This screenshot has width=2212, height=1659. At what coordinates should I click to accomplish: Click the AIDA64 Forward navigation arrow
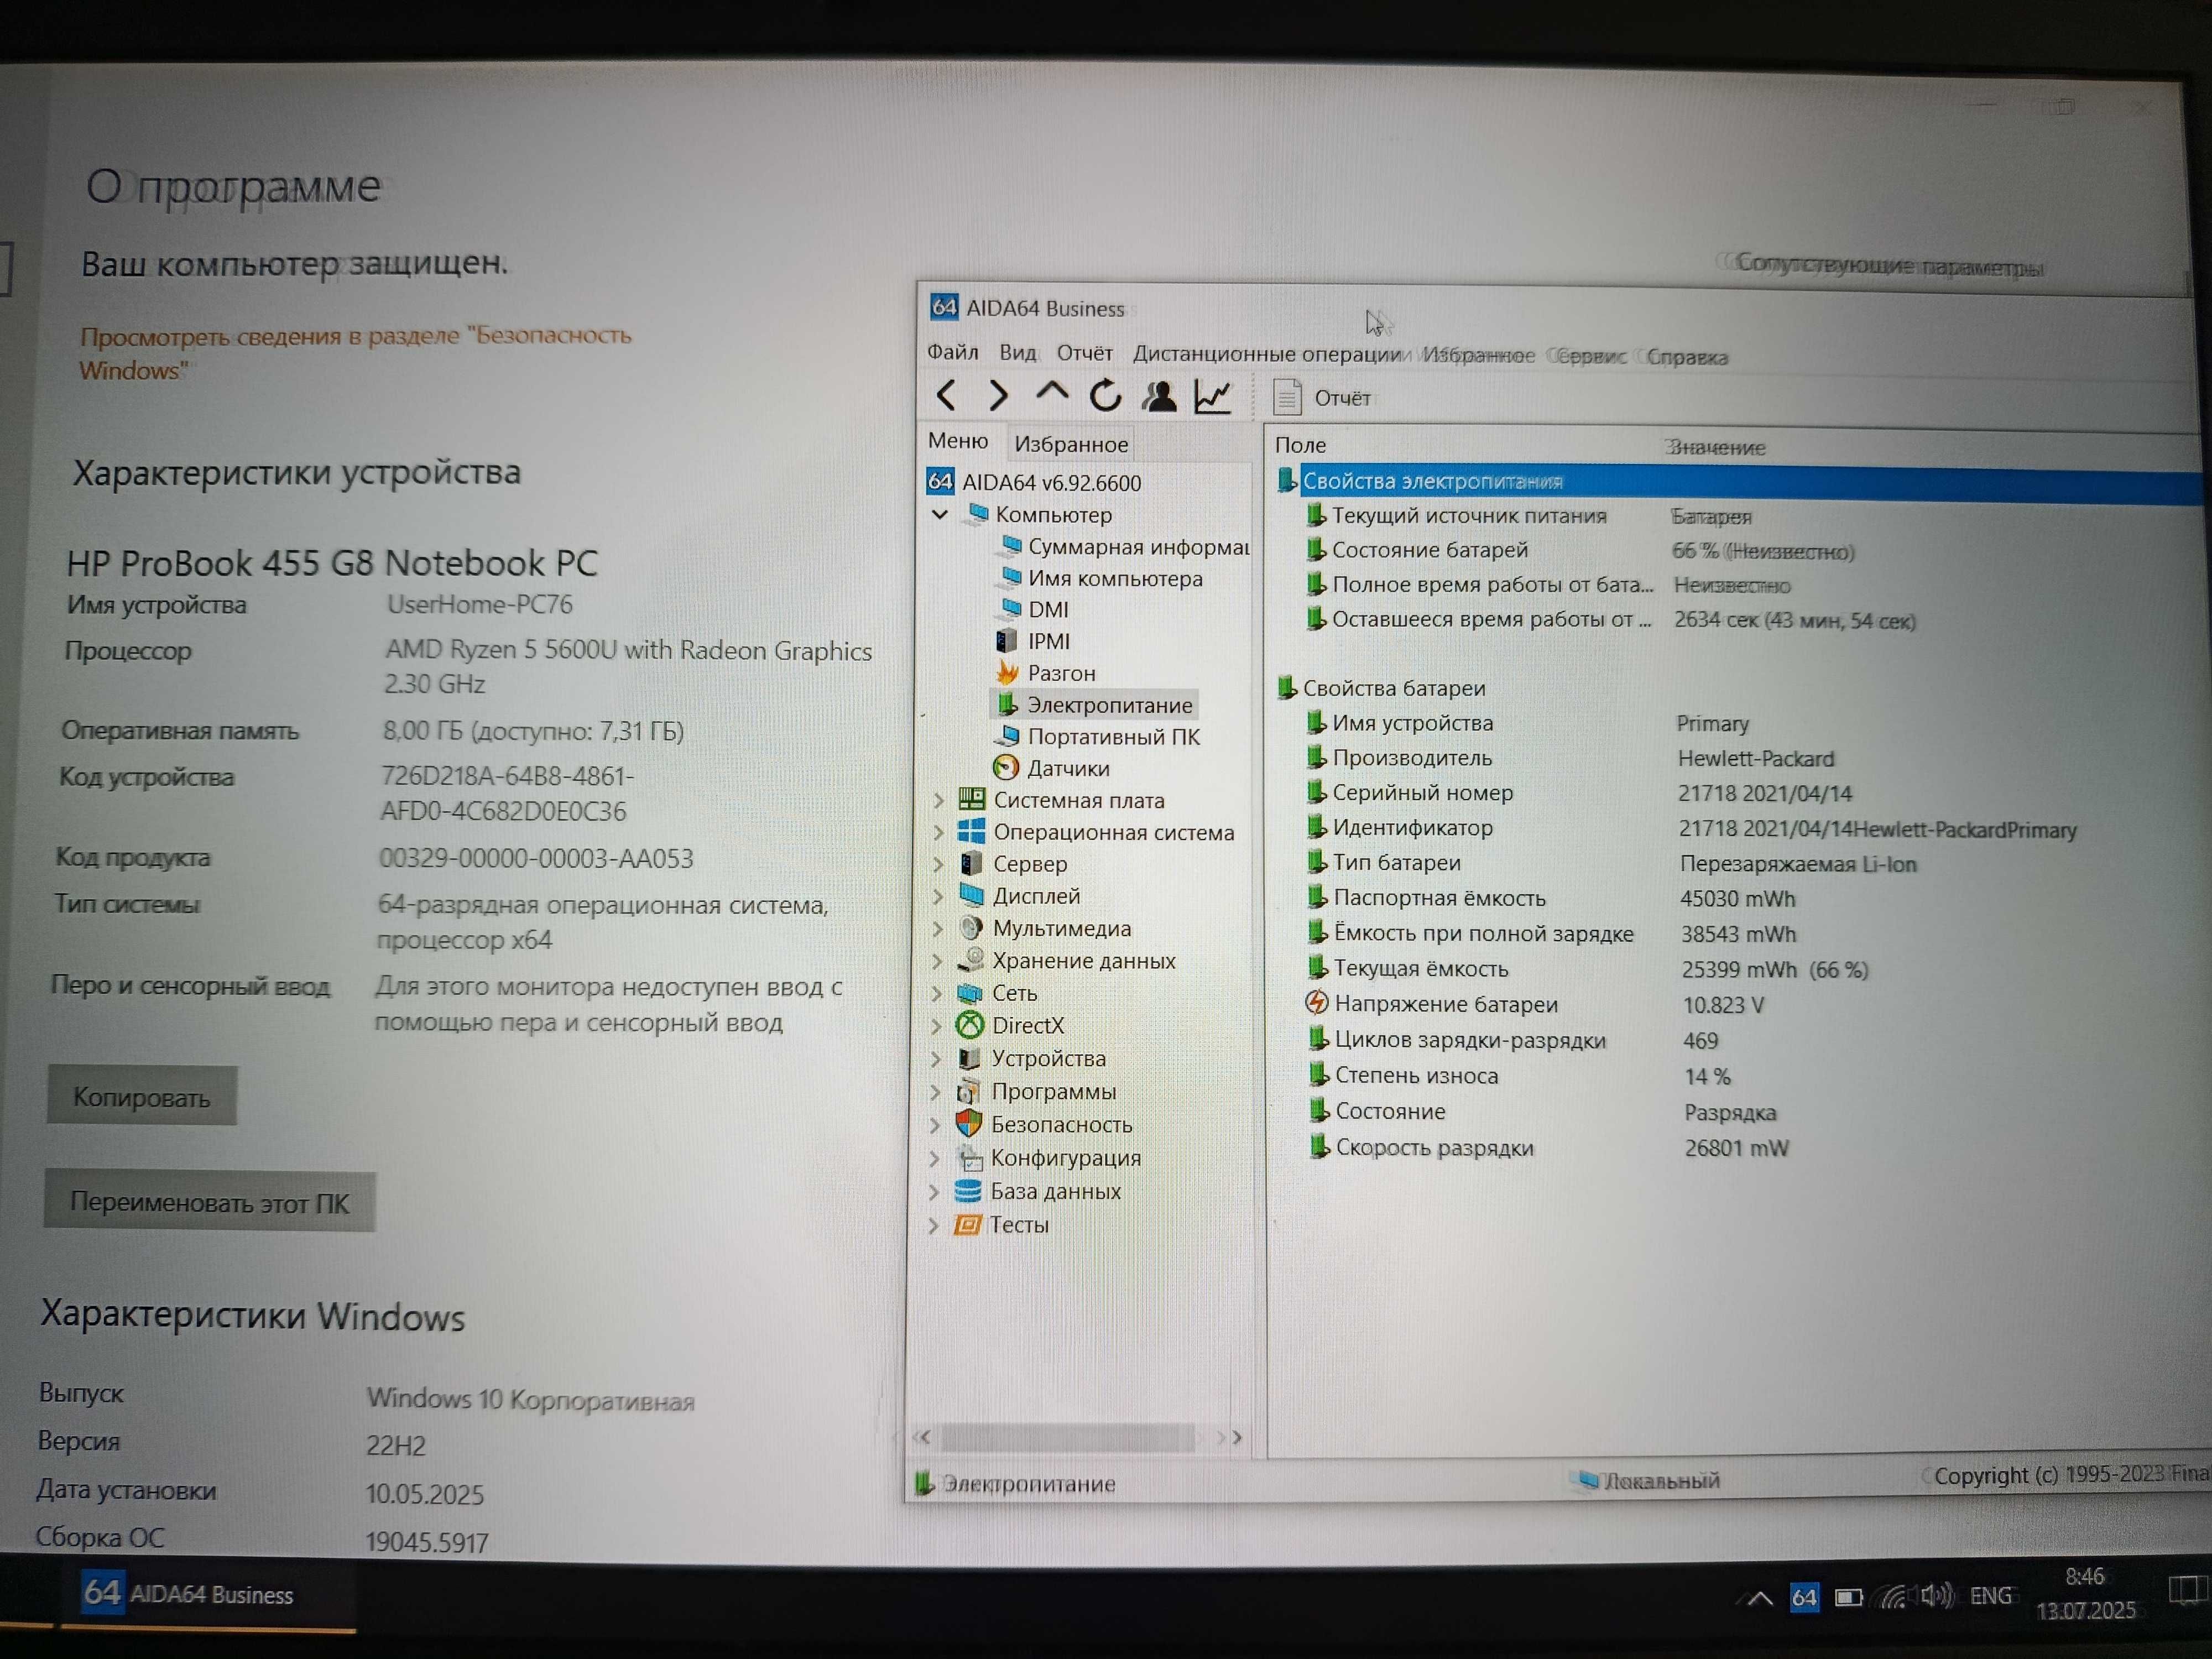pos(998,395)
